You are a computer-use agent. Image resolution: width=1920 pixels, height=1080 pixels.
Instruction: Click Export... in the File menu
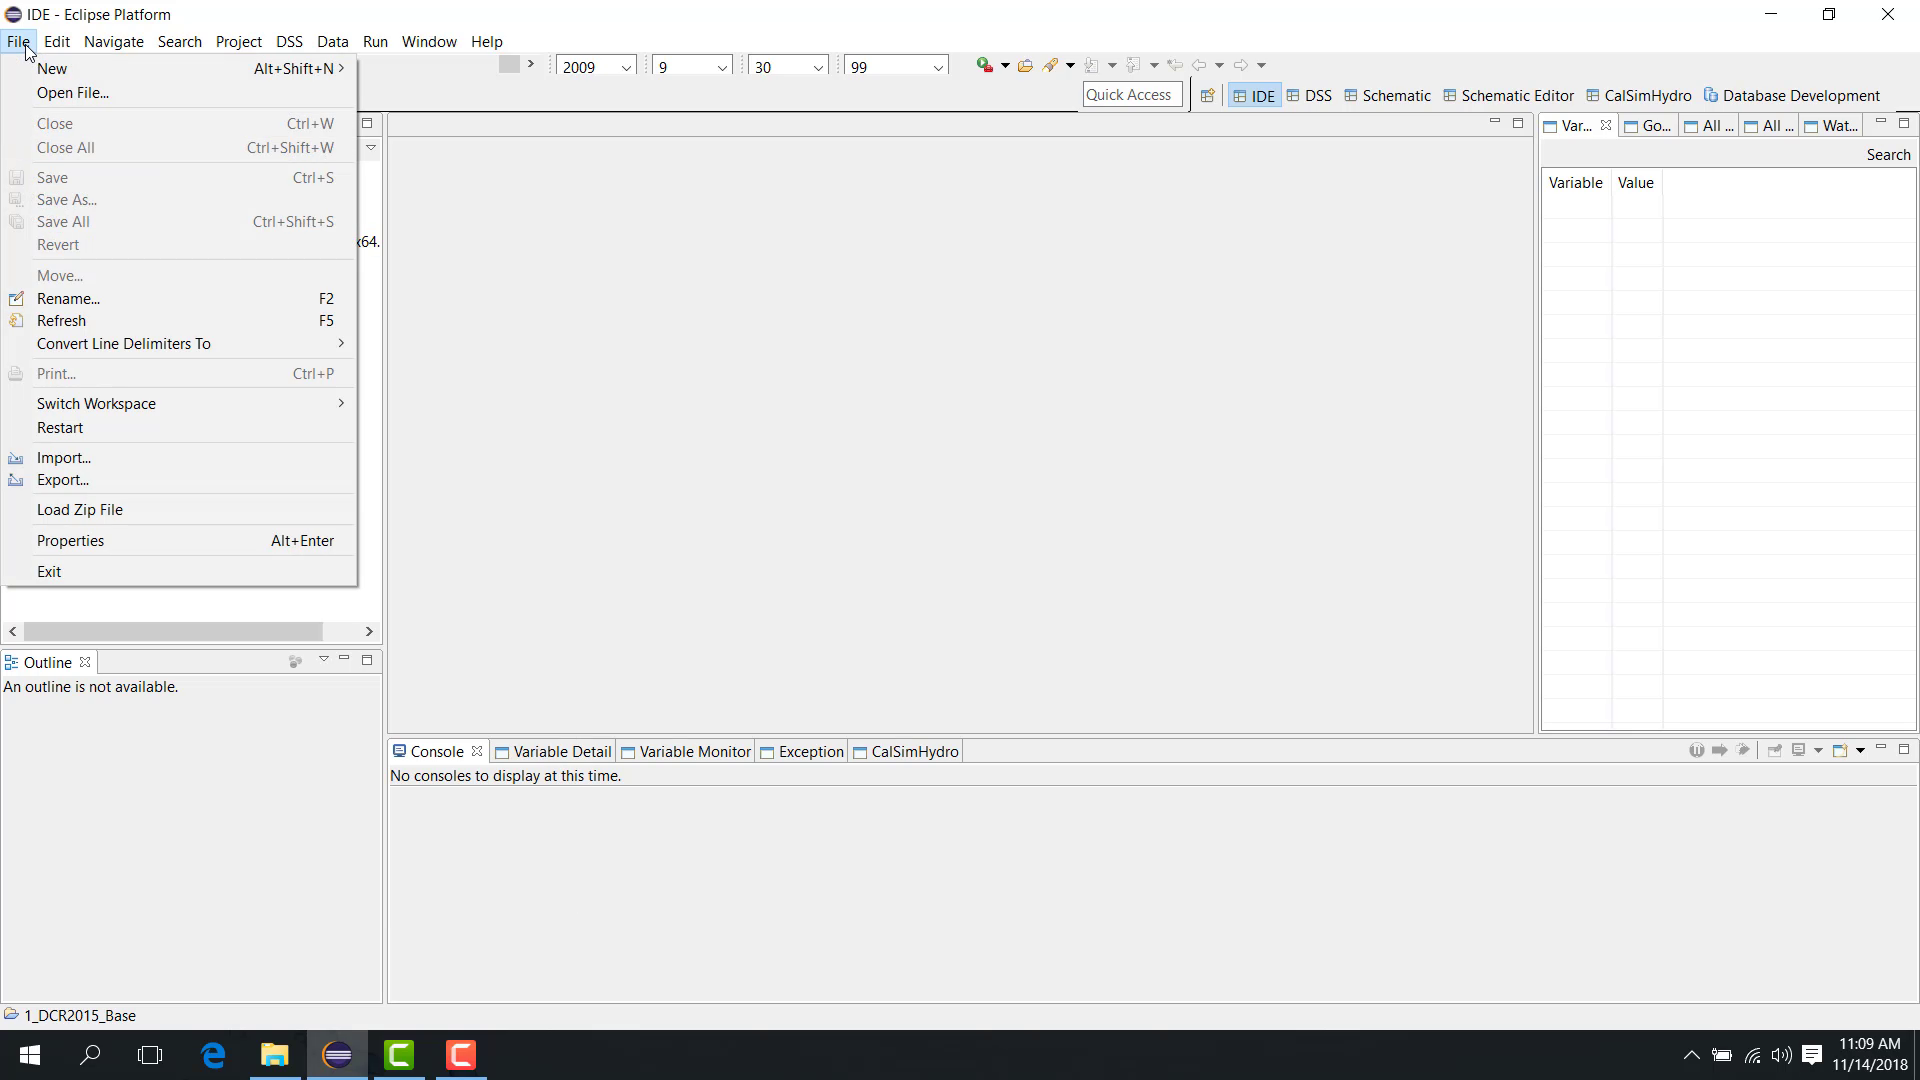[x=180, y=480]
